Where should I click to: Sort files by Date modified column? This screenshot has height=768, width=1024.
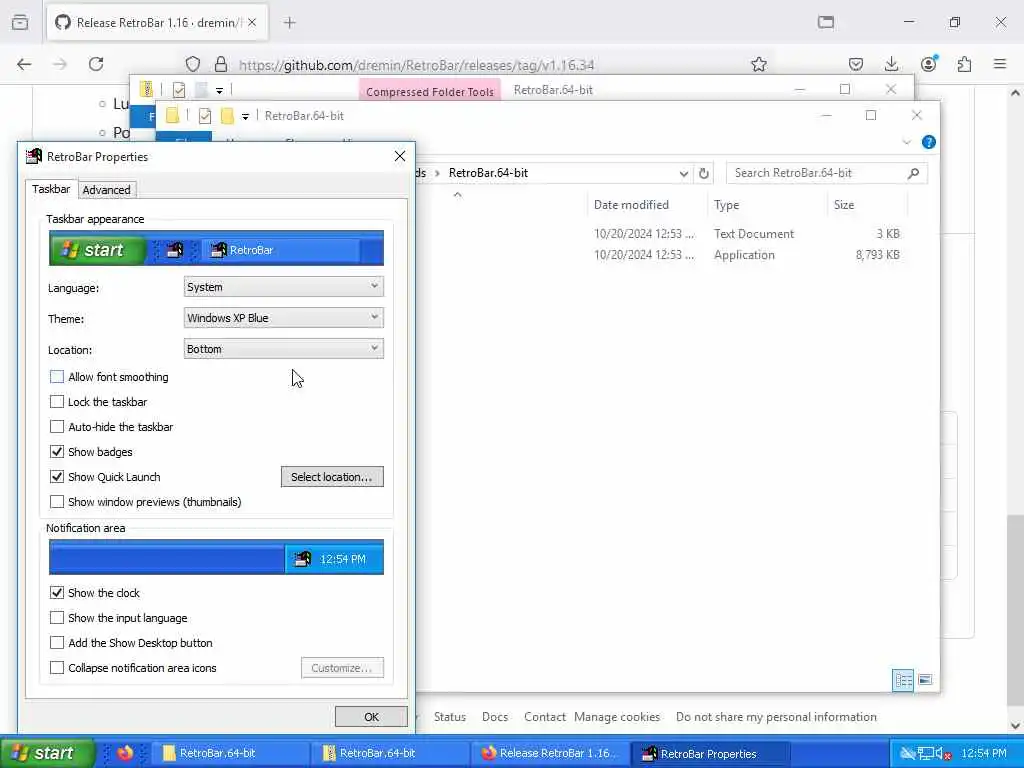pyautogui.click(x=647, y=205)
